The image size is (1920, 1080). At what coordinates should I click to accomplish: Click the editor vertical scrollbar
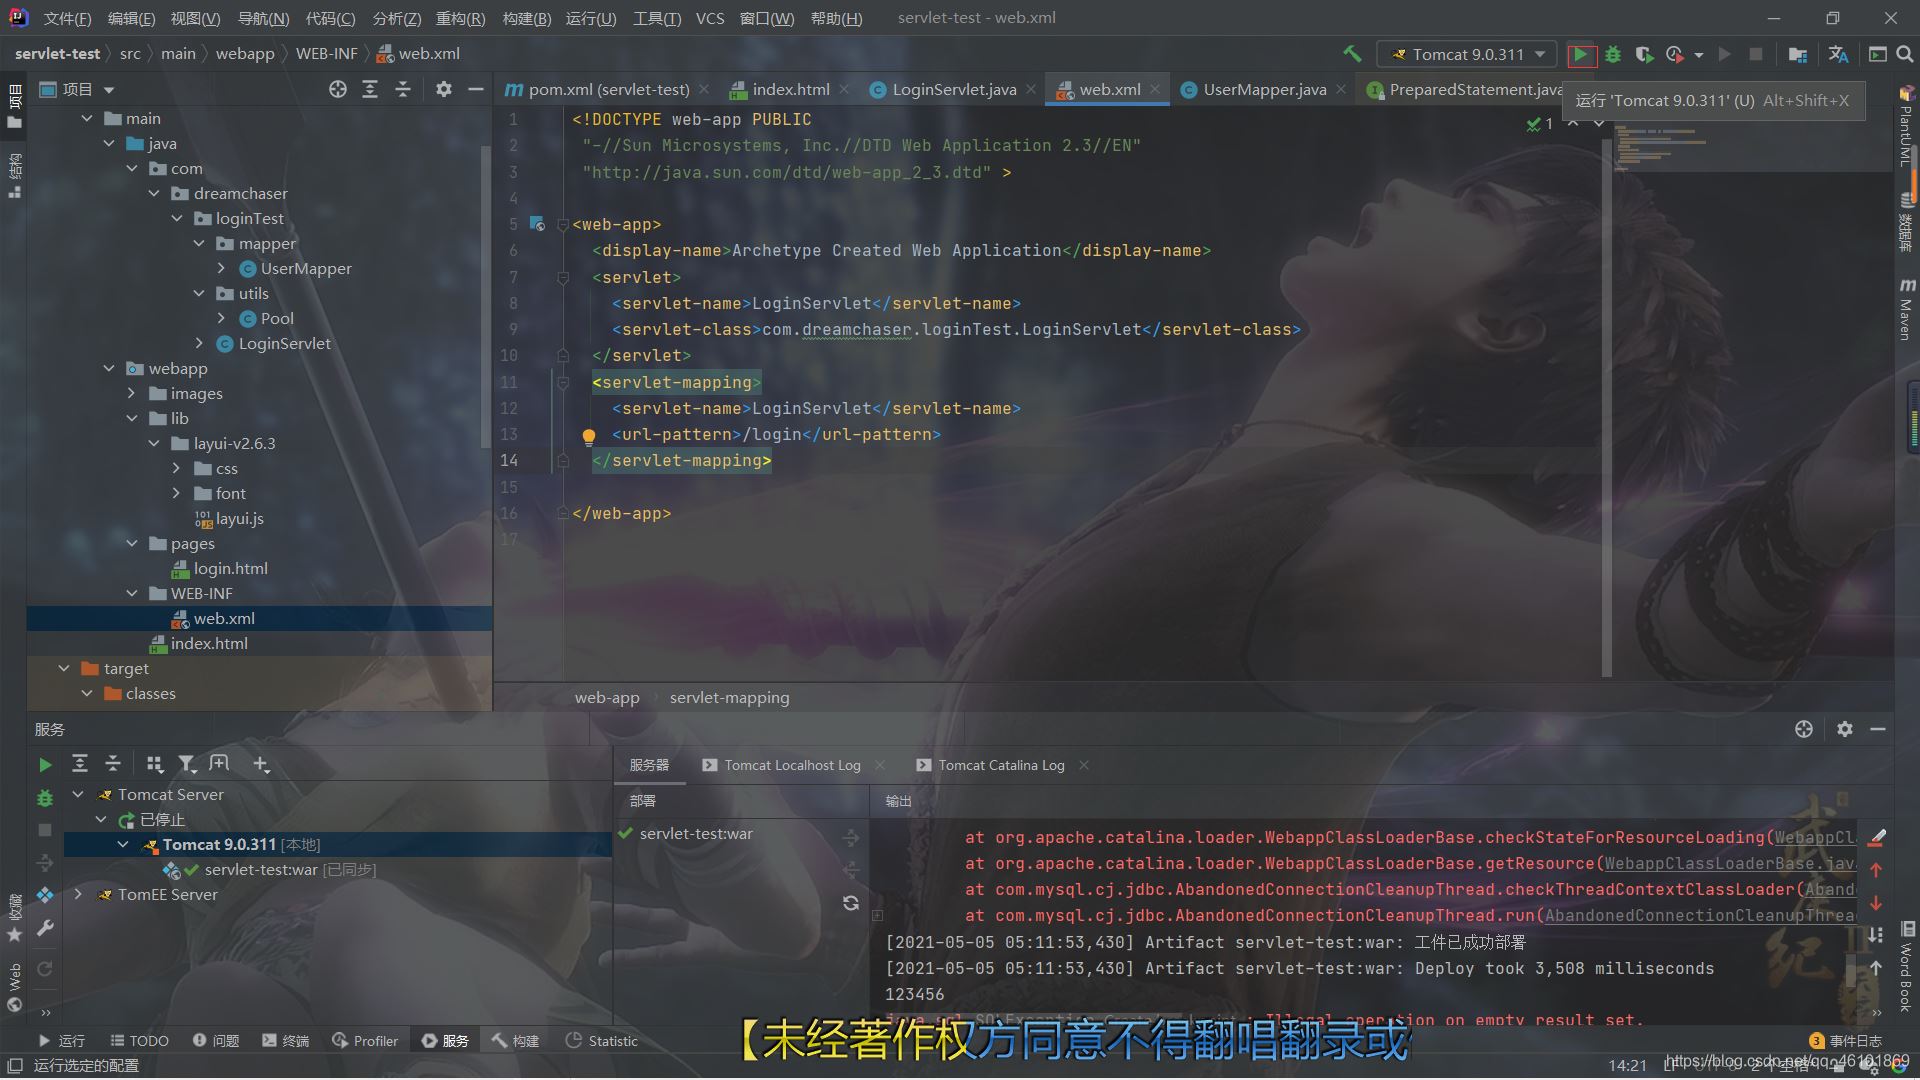[x=1607, y=400]
